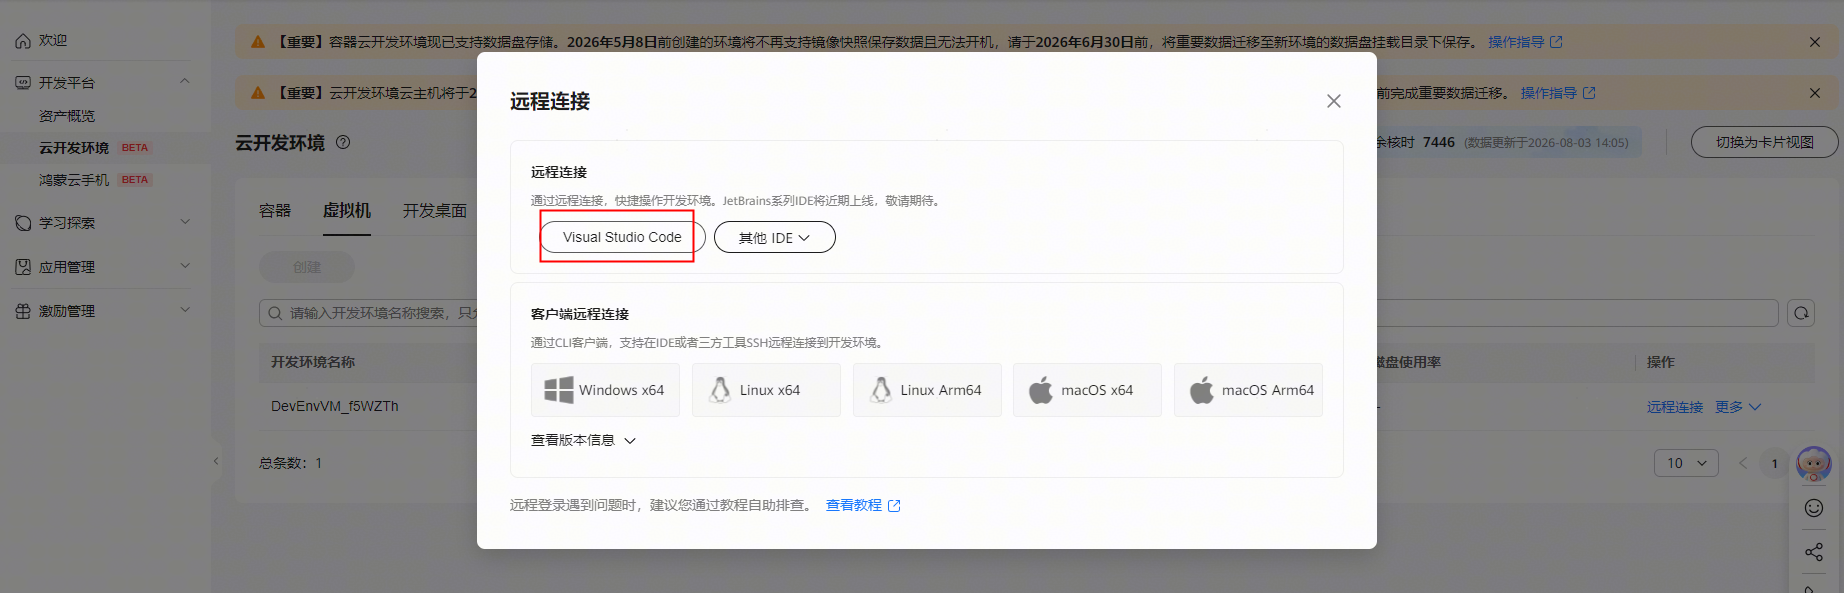Click the 欢迎 home icon
Viewport: 1844px width, 593px height.
pos(23,41)
